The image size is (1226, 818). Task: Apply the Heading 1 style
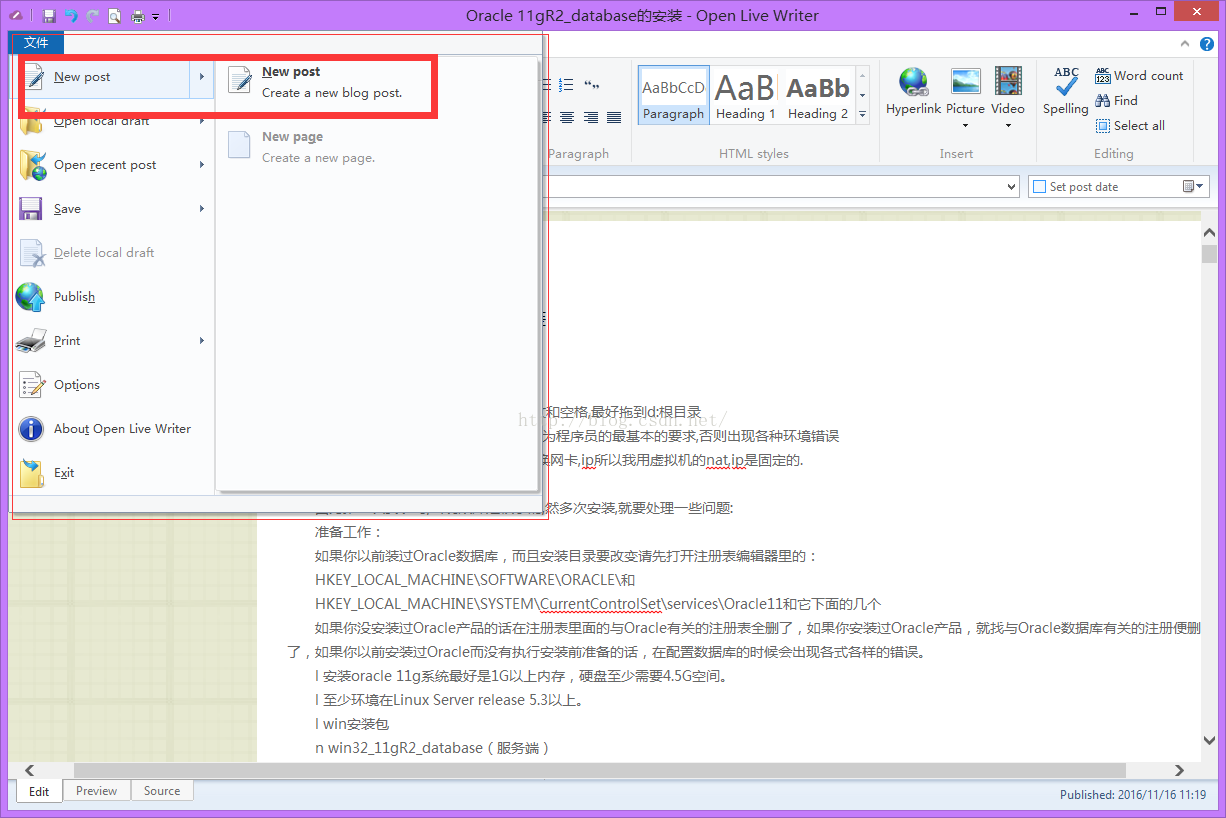click(745, 96)
